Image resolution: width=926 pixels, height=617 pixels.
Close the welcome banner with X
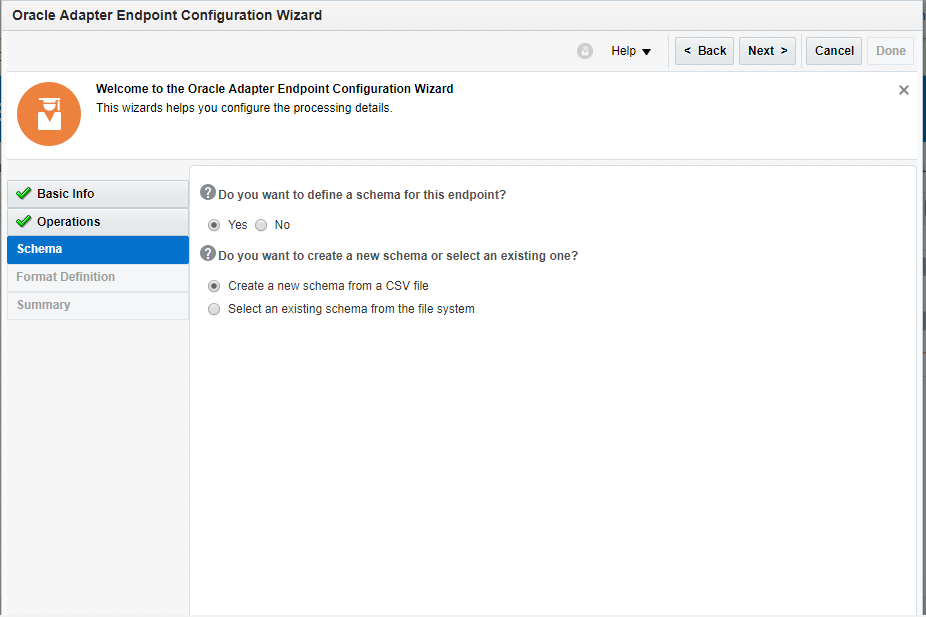pos(904,90)
